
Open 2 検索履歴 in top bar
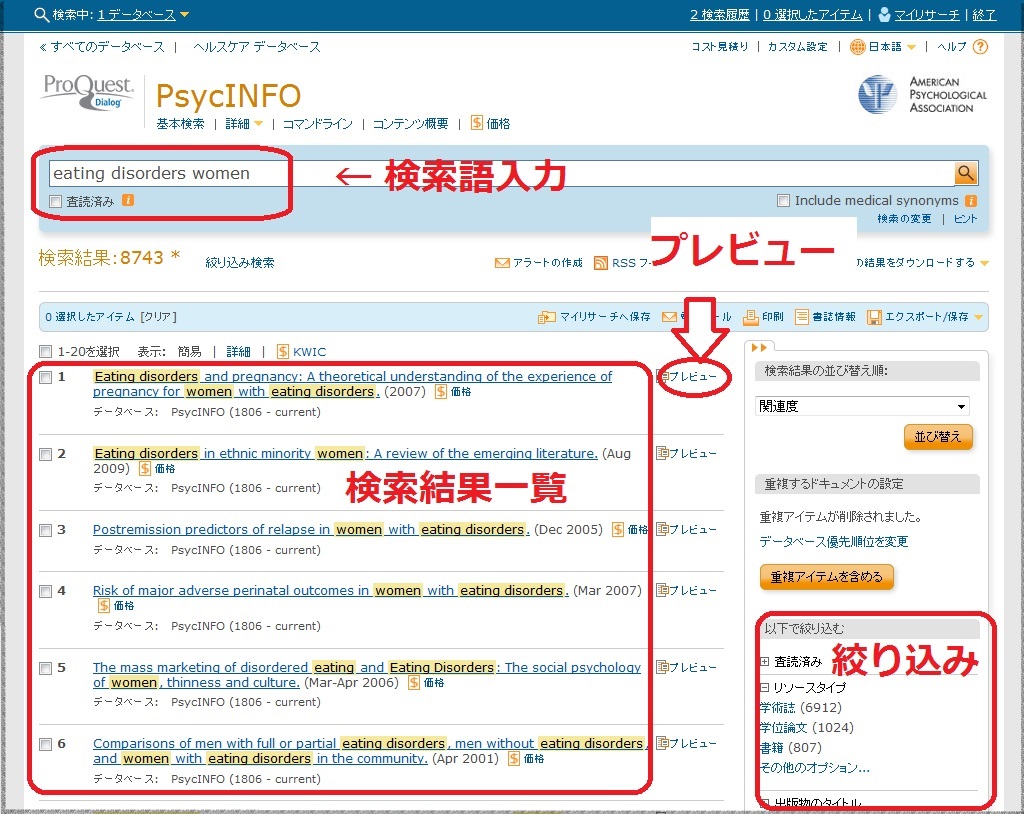click(x=720, y=14)
